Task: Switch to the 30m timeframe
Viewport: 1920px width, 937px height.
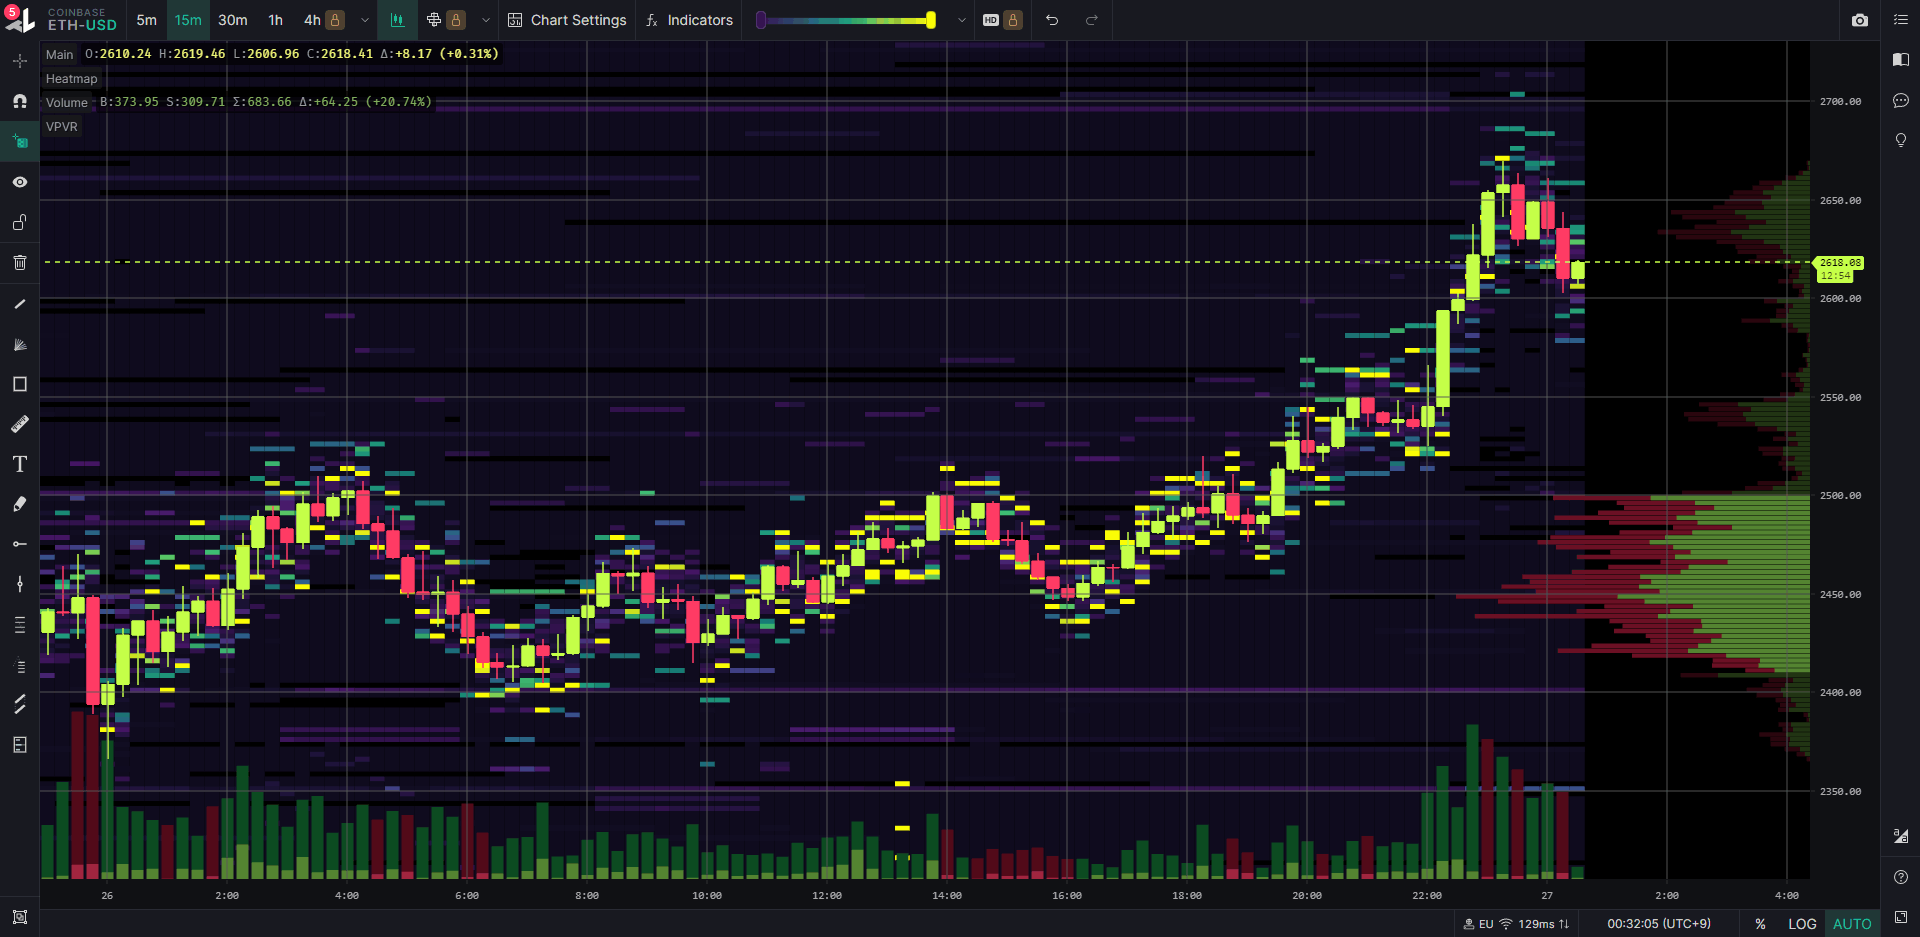Action: (x=233, y=20)
